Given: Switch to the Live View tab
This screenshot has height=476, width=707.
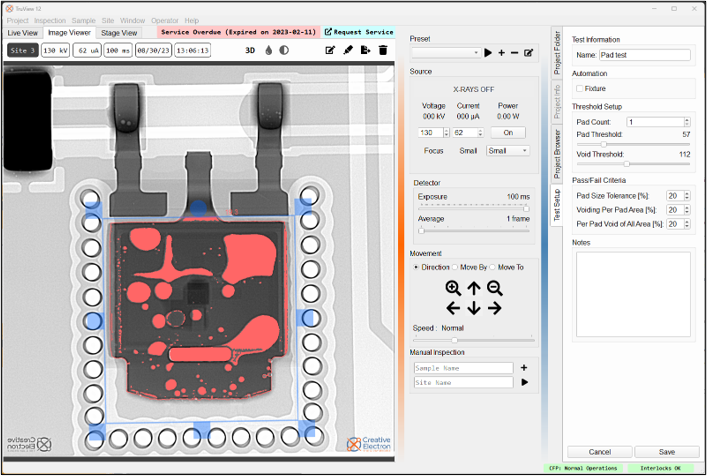Looking at the screenshot, I should click(23, 33).
